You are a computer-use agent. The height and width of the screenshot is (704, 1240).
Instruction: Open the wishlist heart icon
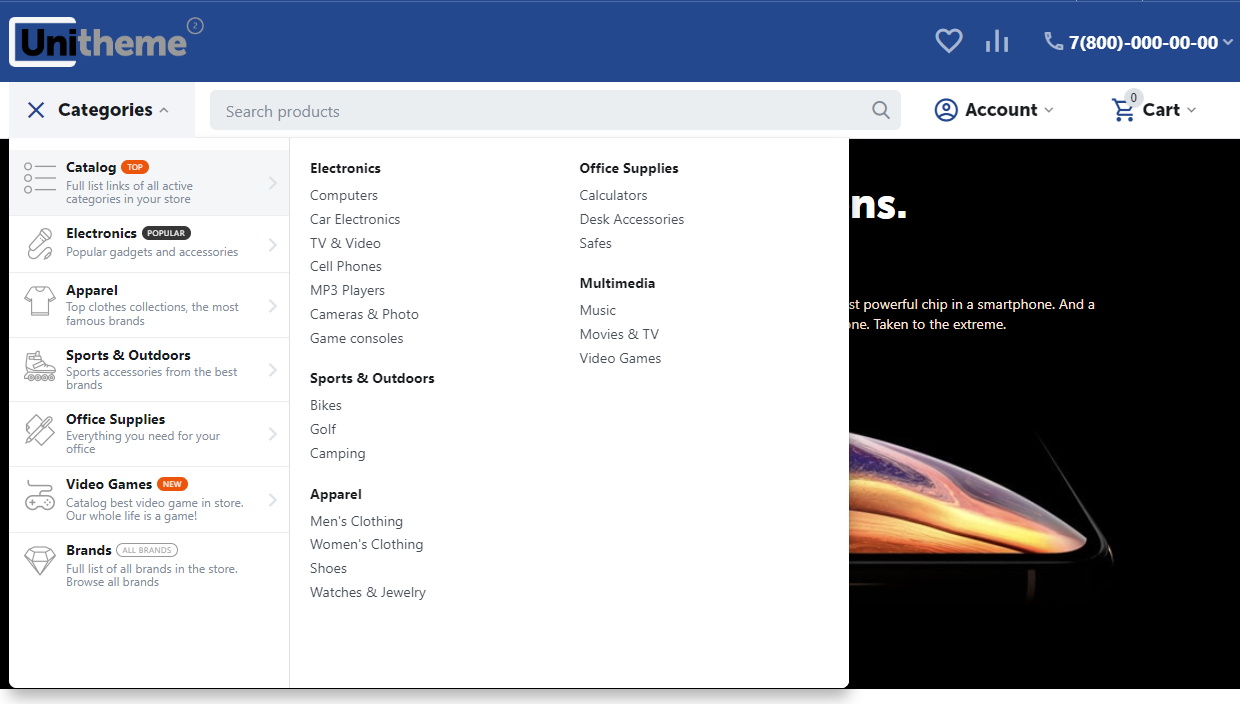coord(948,41)
